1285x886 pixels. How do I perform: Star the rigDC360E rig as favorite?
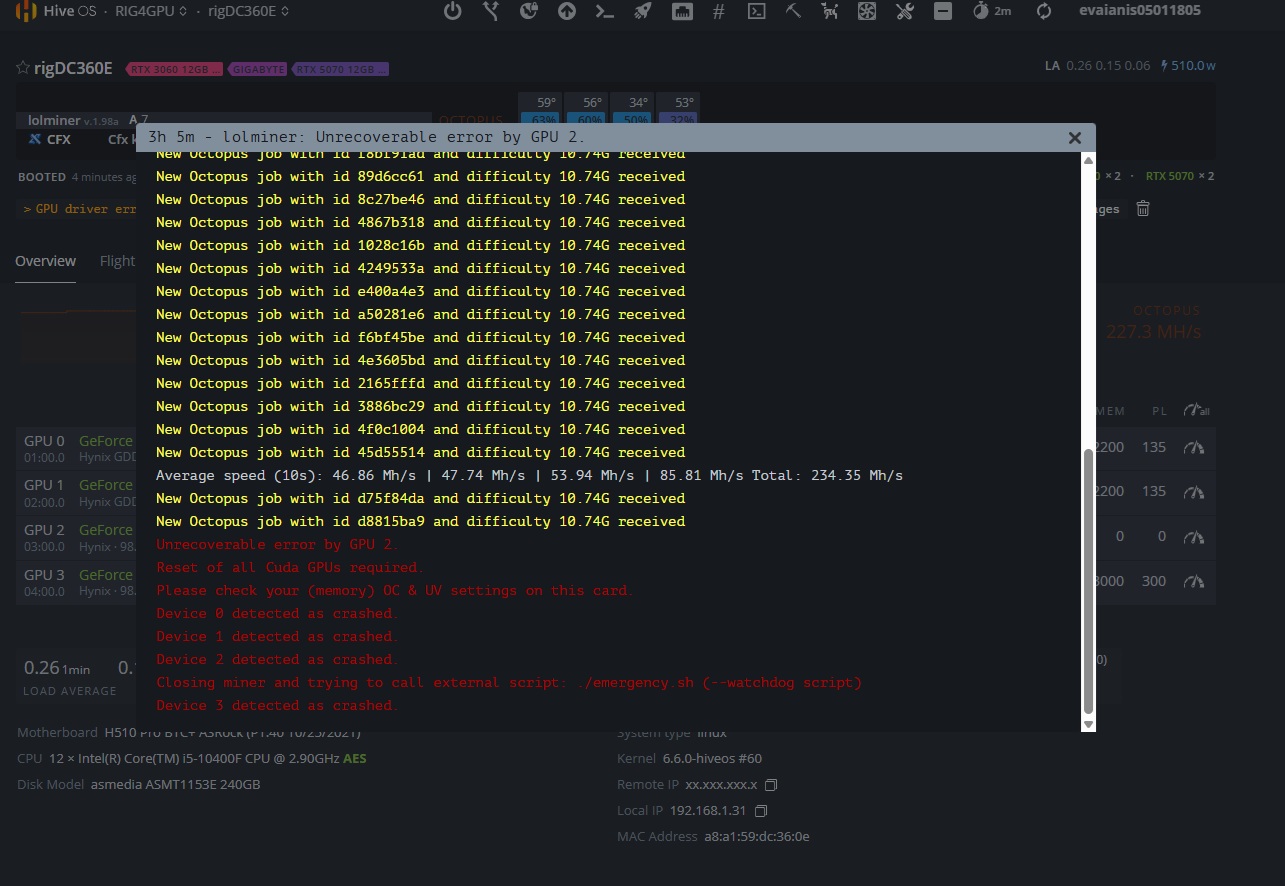point(23,68)
